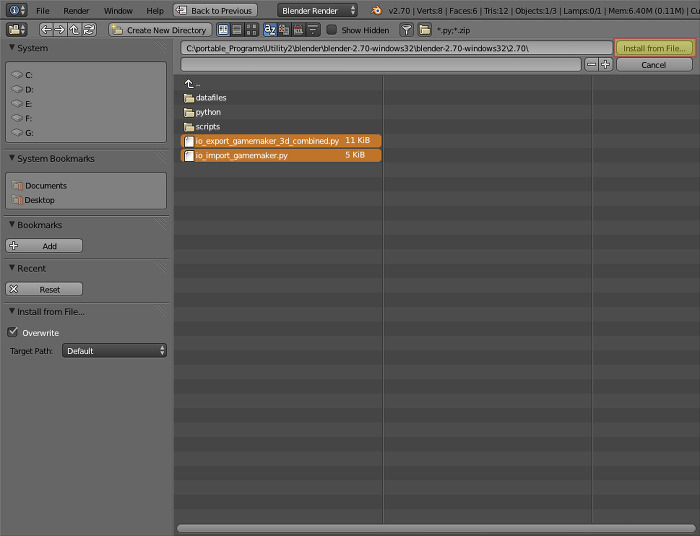Toggle the Overwrite checkbox
The width and height of the screenshot is (700, 536).
point(12,332)
